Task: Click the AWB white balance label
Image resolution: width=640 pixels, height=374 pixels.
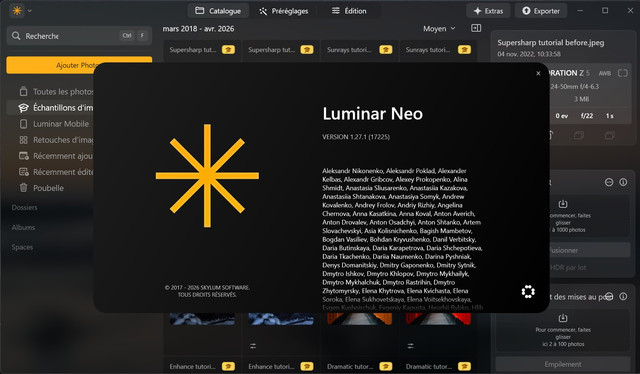Action: point(604,73)
